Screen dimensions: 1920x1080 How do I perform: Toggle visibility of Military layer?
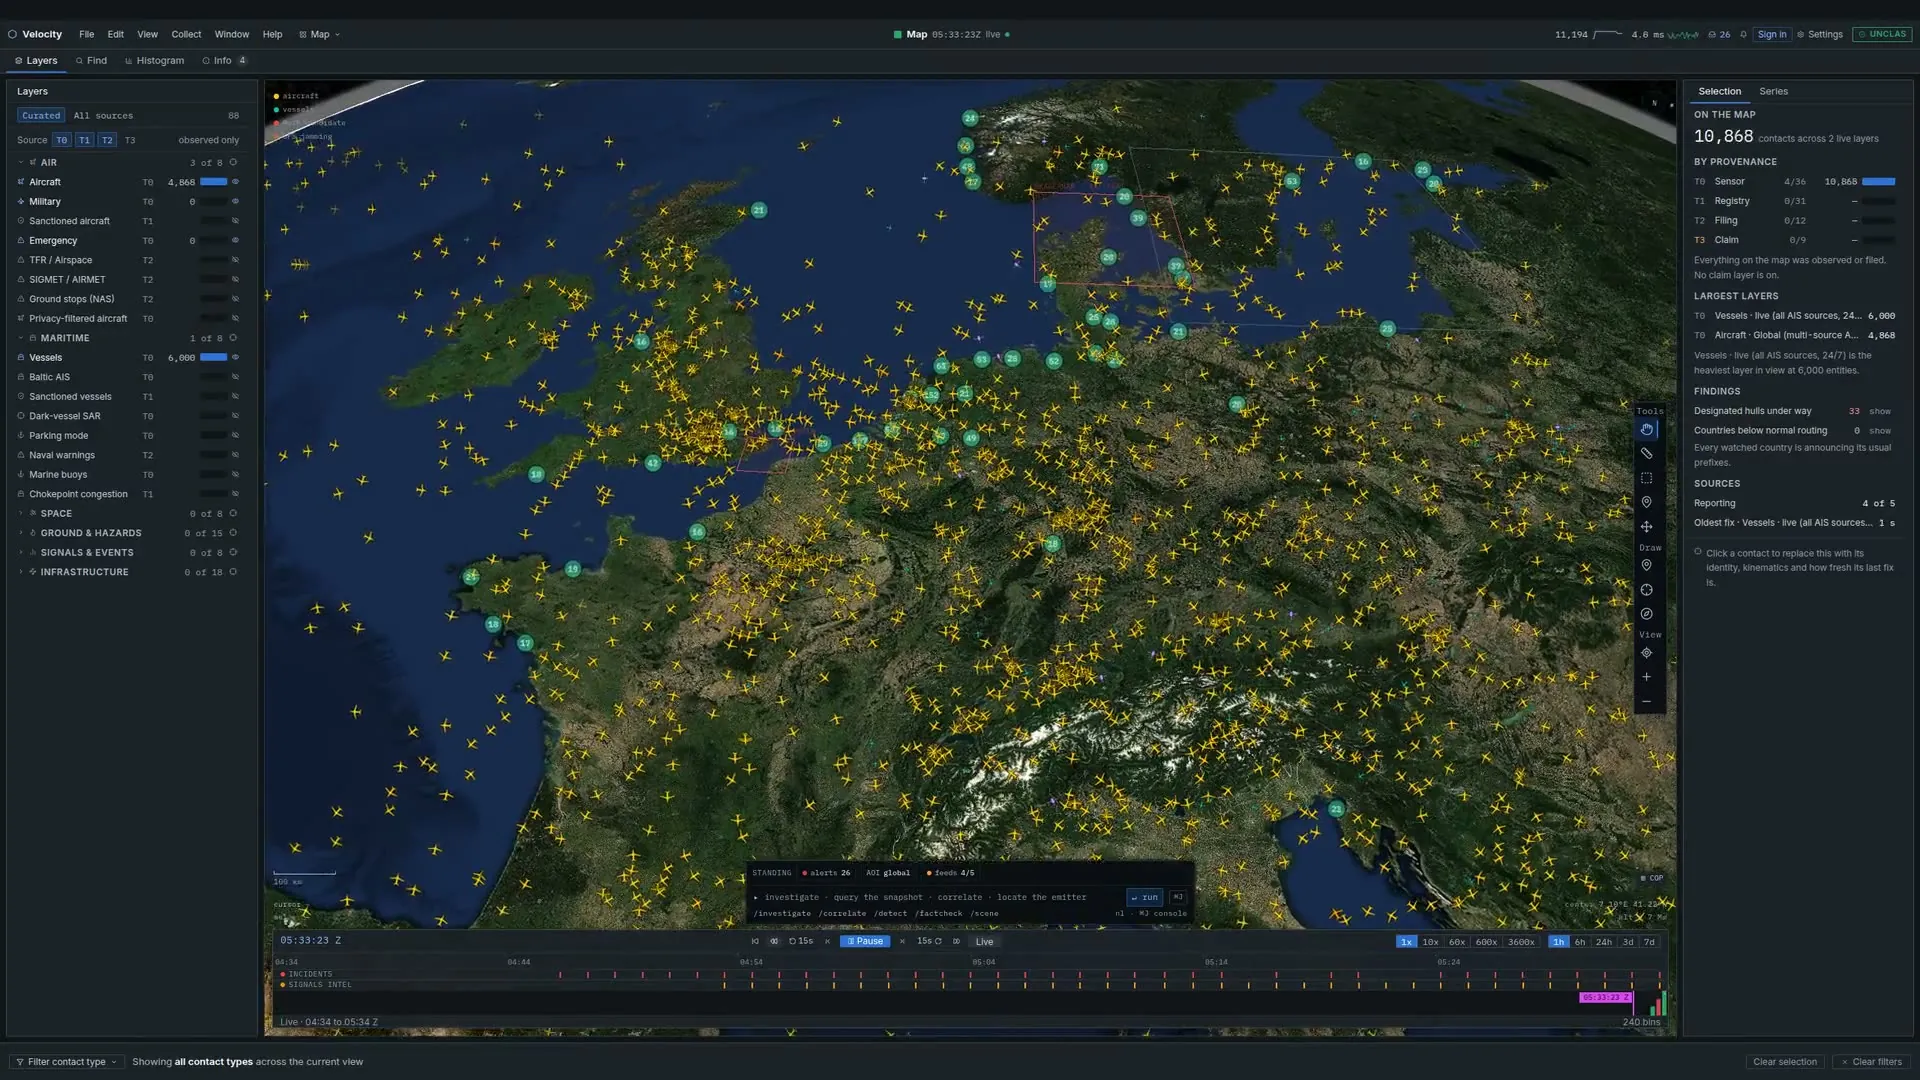click(x=236, y=201)
